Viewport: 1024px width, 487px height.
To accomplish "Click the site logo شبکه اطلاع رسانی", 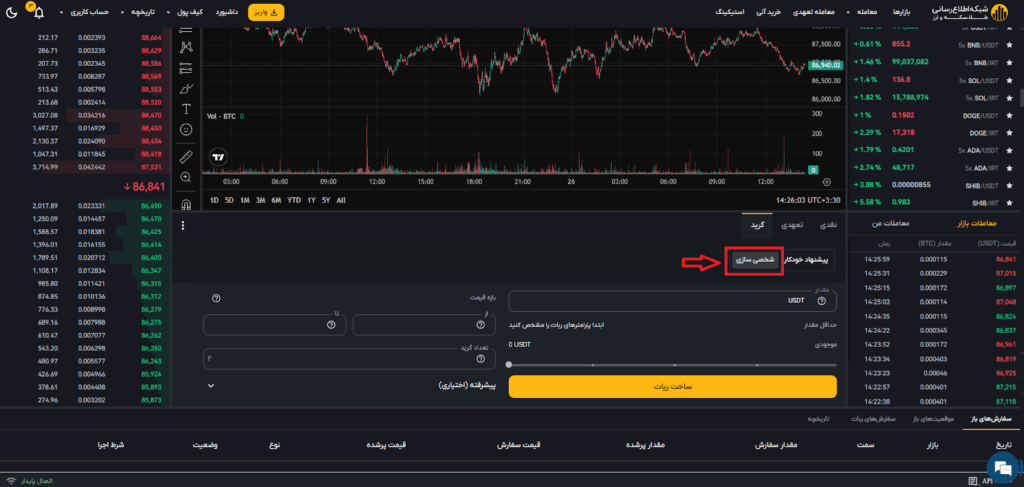I will click(971, 12).
